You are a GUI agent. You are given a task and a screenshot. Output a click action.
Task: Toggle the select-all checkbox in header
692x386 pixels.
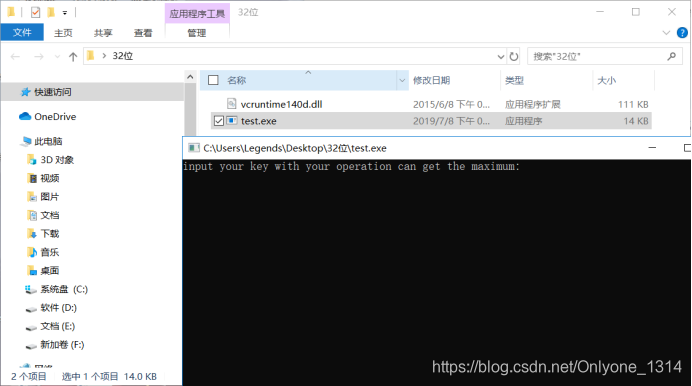[213, 80]
